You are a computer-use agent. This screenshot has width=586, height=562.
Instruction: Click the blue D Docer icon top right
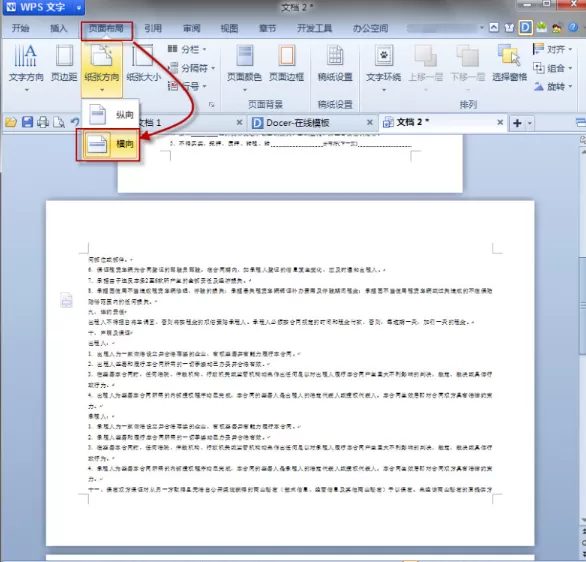[525, 27]
